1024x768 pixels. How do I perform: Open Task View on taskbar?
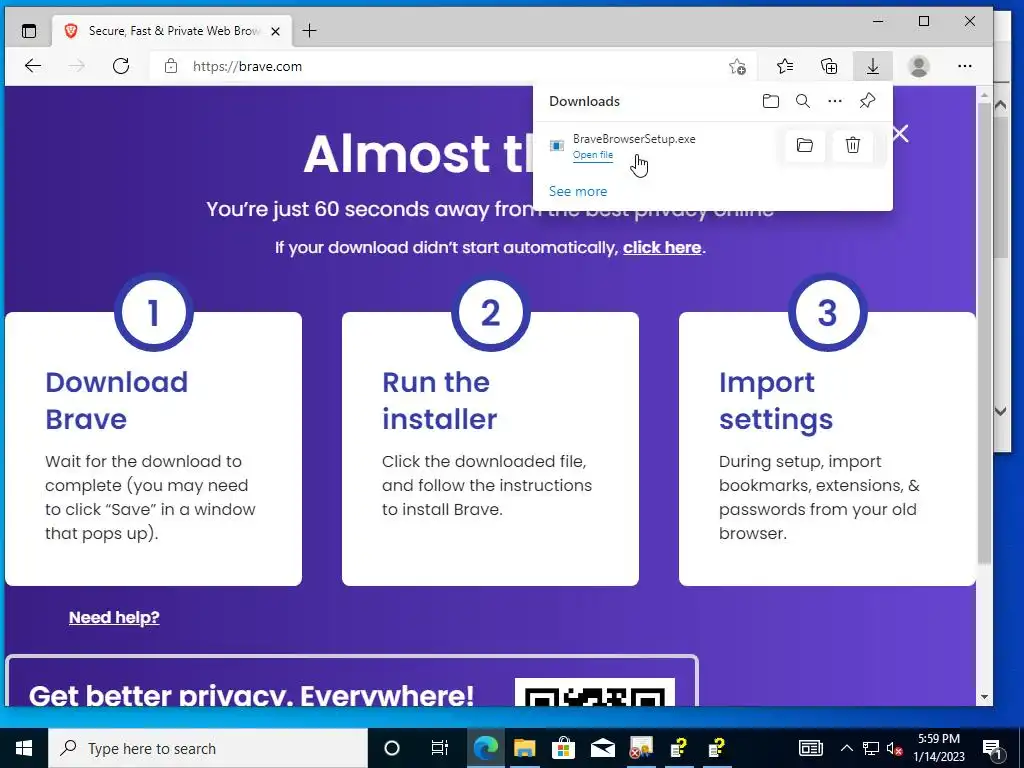440,748
